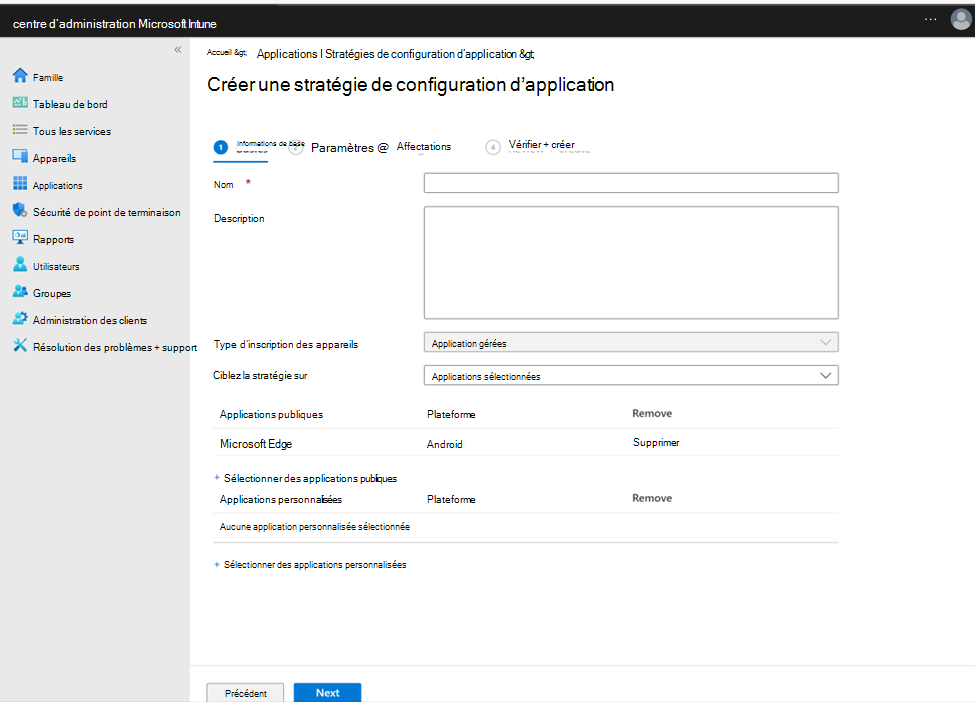Click the Utilisateurs person icon

(20, 264)
